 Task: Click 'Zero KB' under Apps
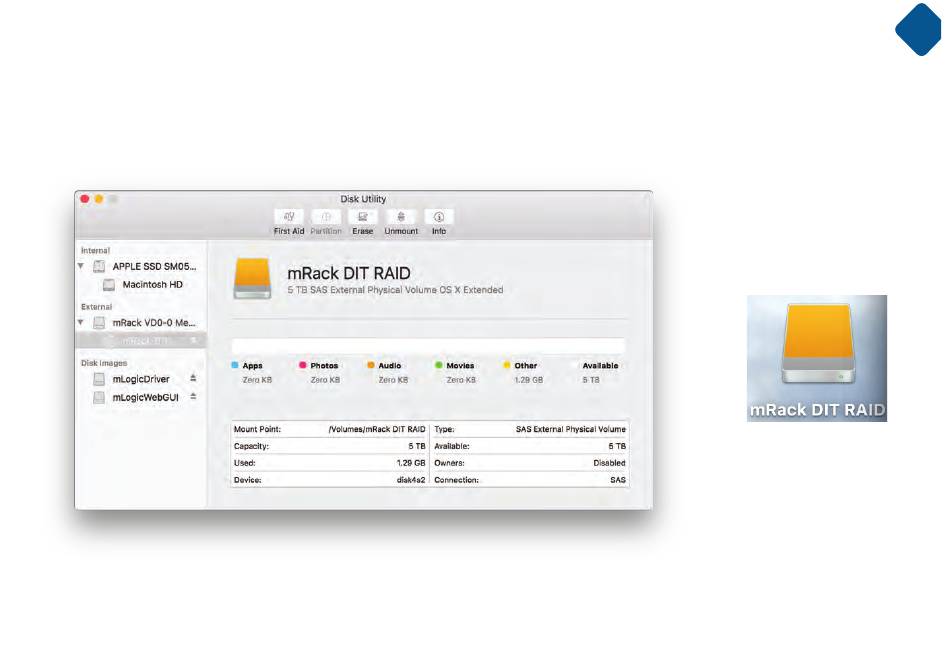point(257,380)
